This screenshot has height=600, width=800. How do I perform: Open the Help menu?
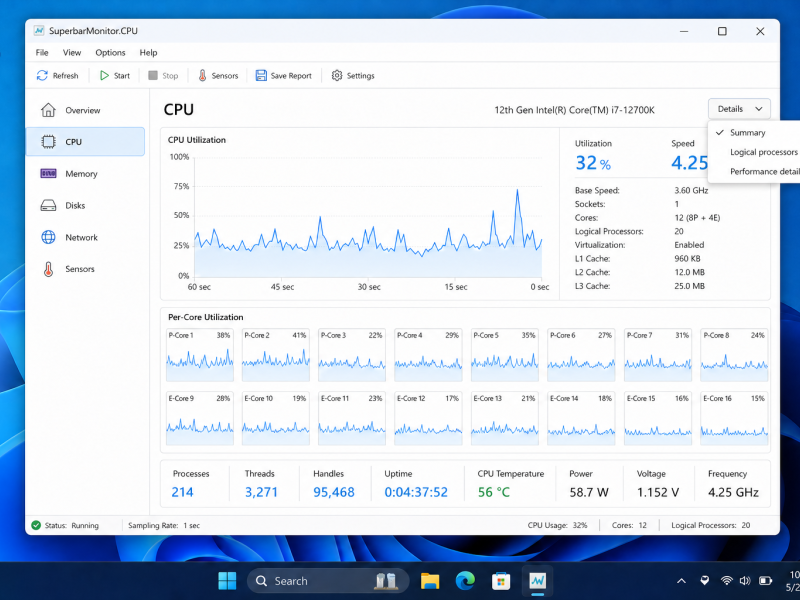point(148,53)
